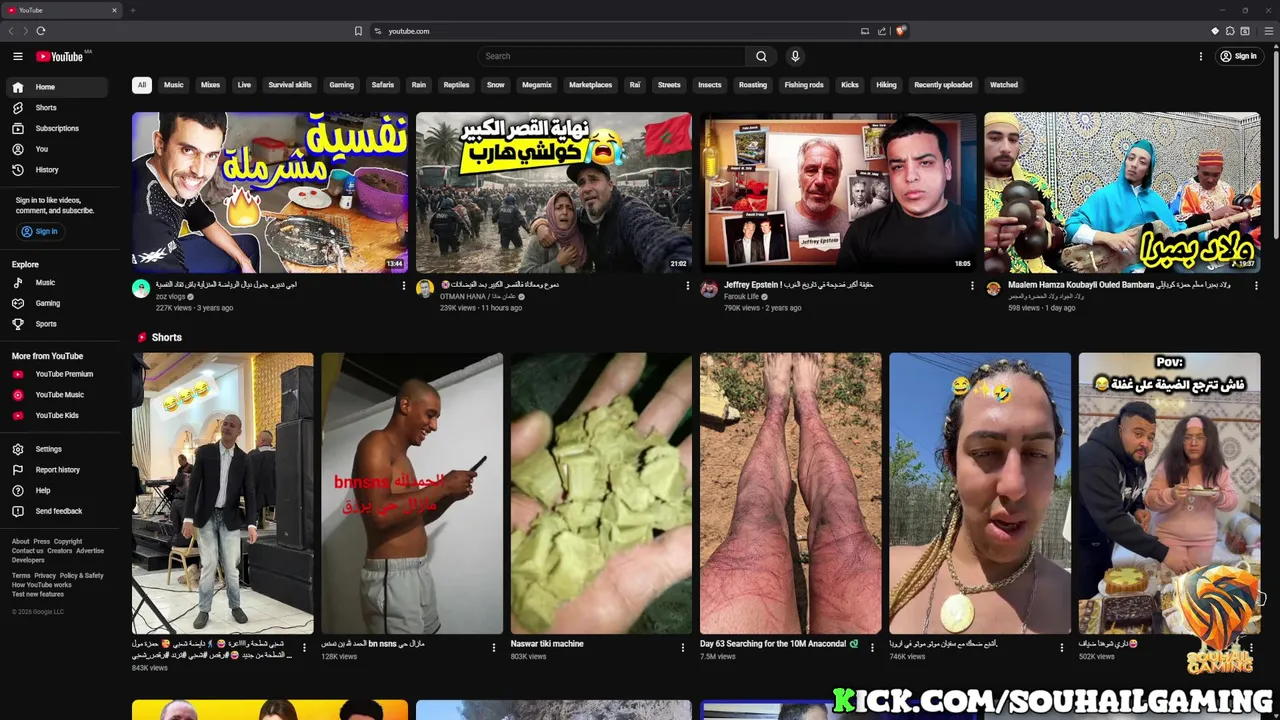Select the Recently uploaded chip
Image resolution: width=1280 pixels, height=720 pixels.
tap(943, 85)
